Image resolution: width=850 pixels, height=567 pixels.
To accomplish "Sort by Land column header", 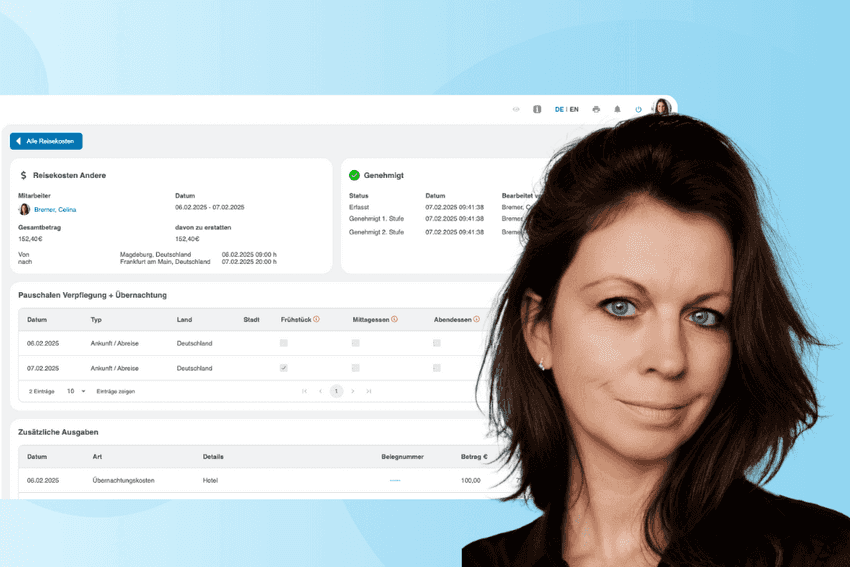I will click(x=184, y=320).
